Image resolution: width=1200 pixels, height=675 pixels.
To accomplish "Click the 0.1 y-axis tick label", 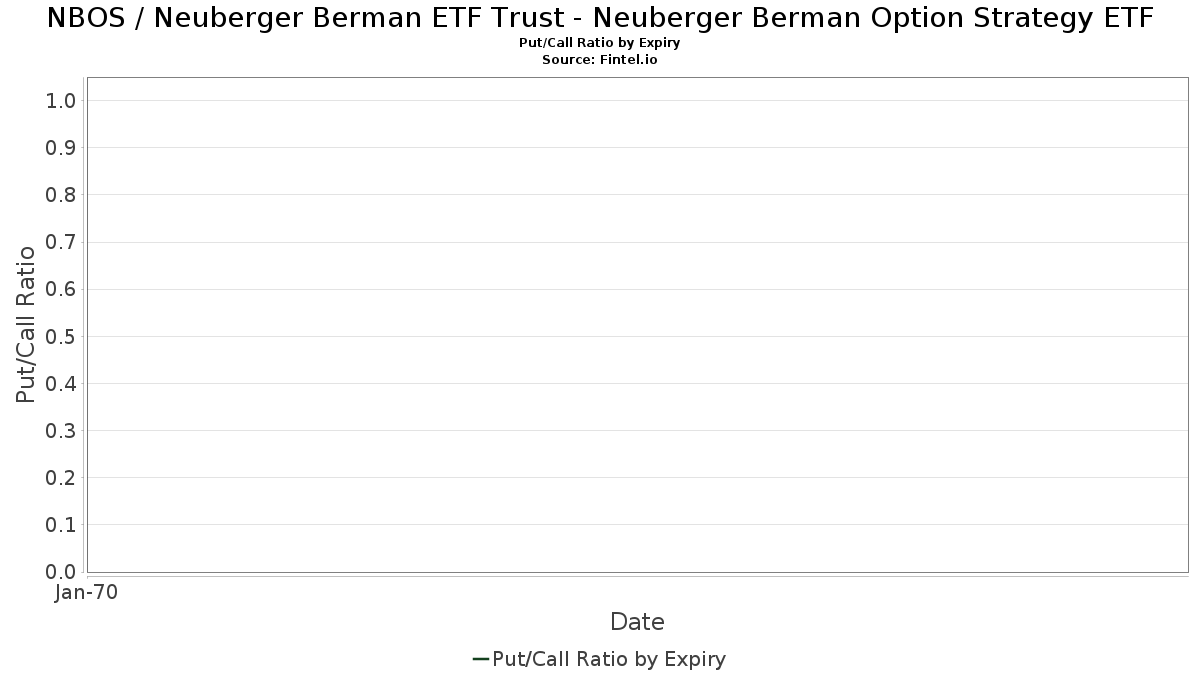I will coord(61,524).
